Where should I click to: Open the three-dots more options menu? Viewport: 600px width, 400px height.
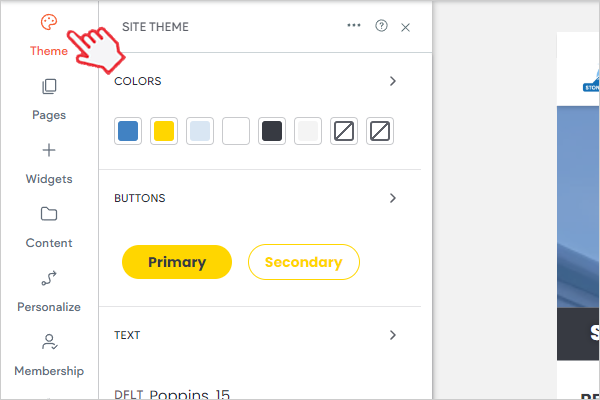point(354,26)
